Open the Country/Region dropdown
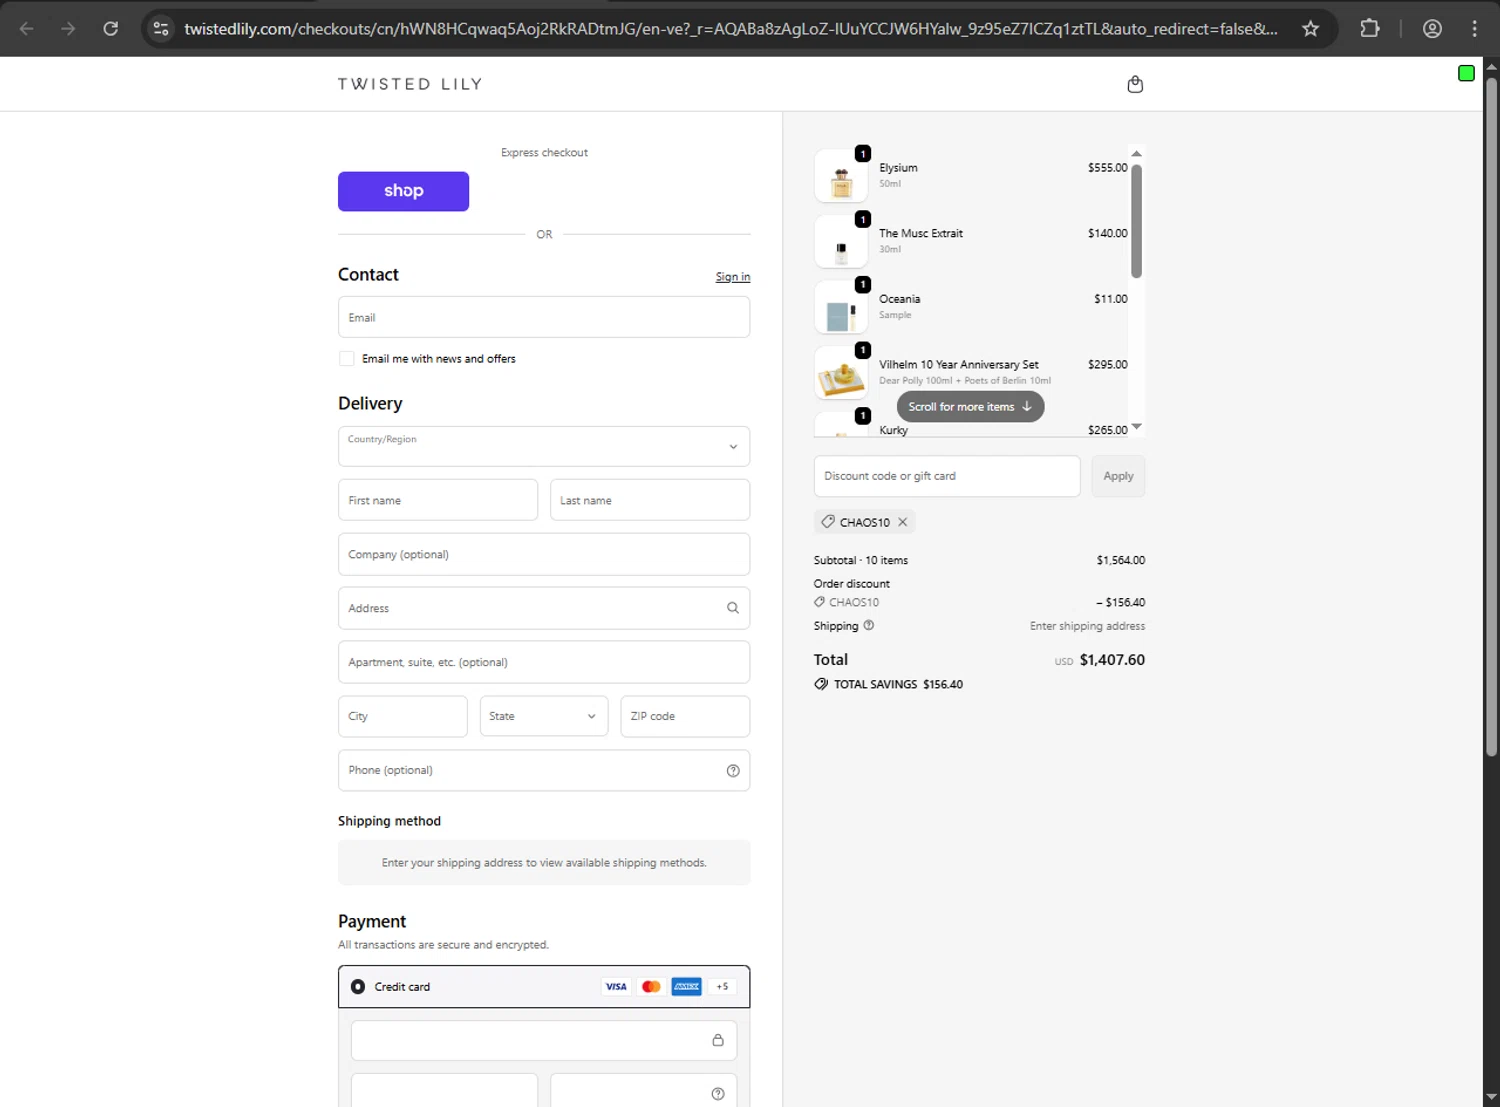 [x=544, y=446]
